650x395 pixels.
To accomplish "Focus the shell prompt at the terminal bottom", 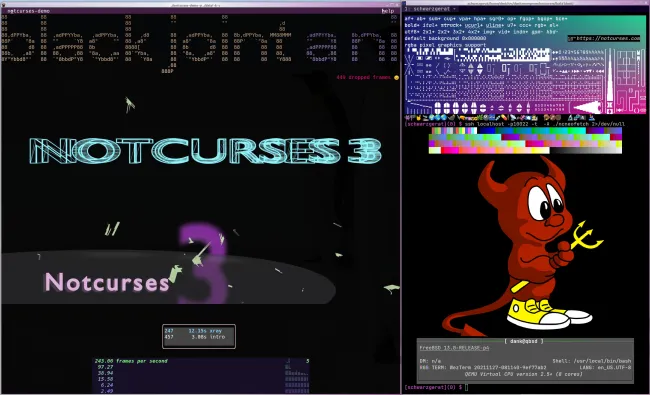I will (436, 387).
